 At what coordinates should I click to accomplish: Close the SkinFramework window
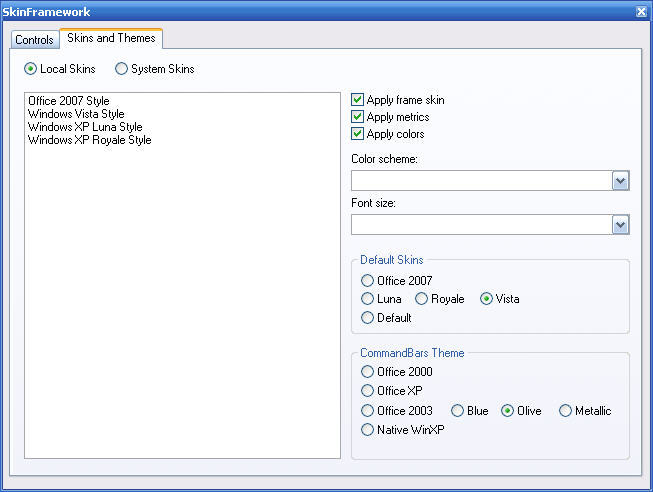pyautogui.click(x=641, y=12)
